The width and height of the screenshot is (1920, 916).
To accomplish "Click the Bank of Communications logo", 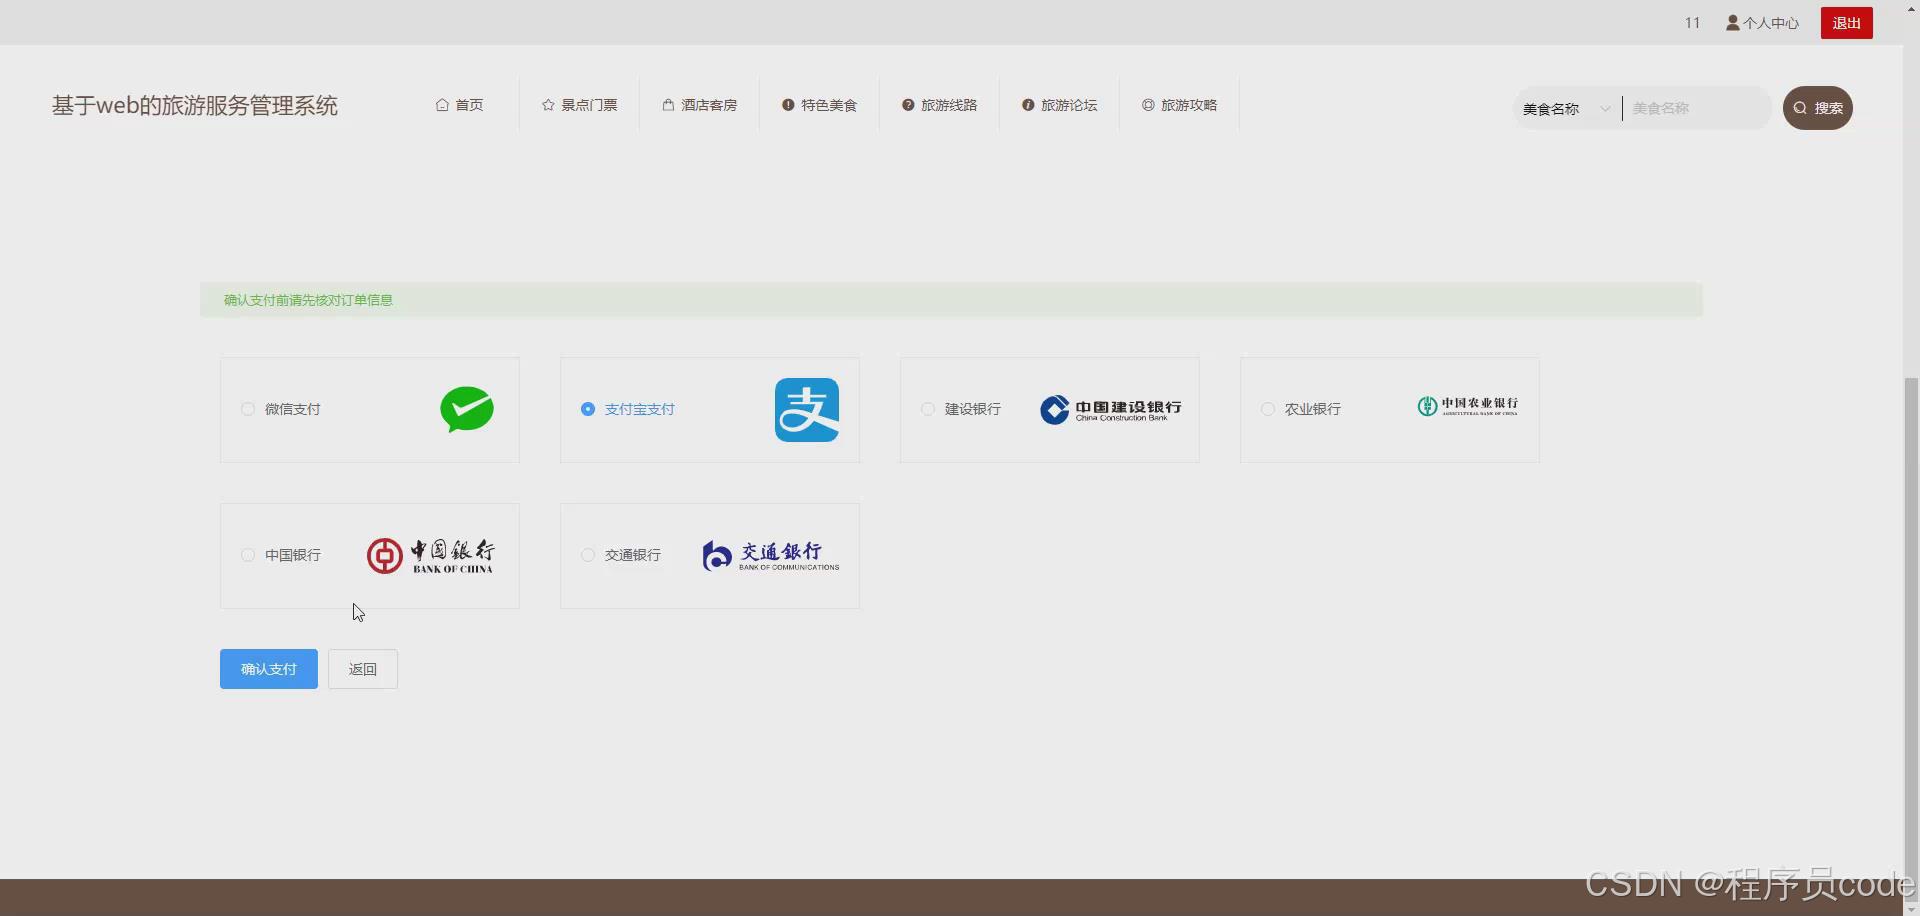I will tap(771, 556).
